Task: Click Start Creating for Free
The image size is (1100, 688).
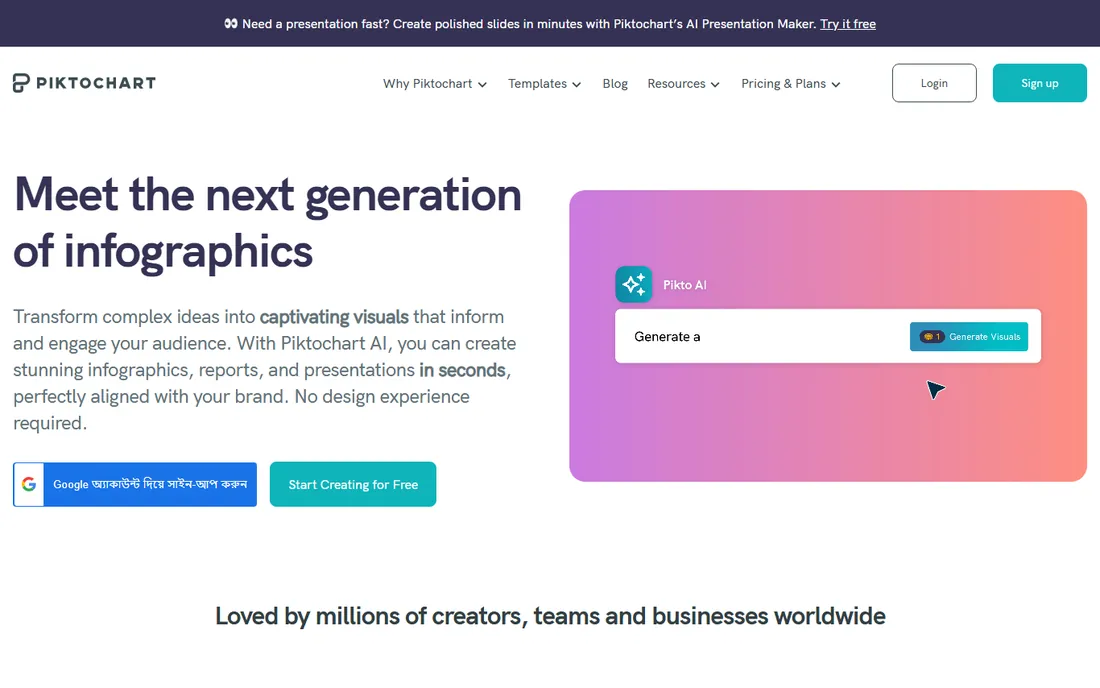Action: [353, 484]
